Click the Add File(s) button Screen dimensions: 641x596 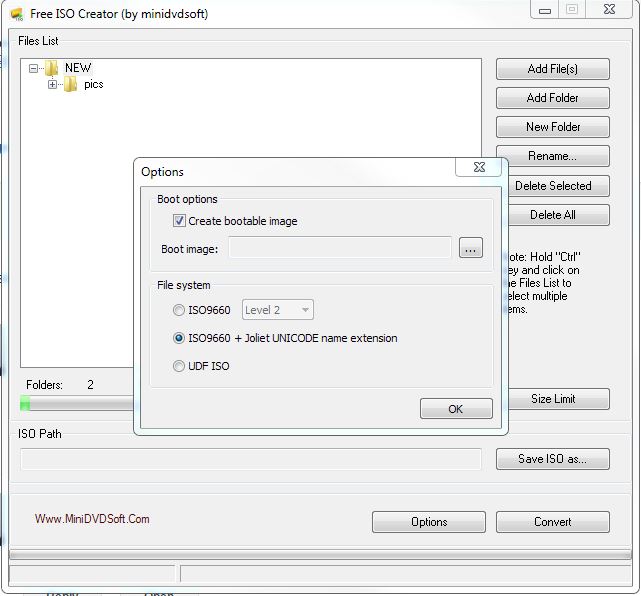pos(552,69)
